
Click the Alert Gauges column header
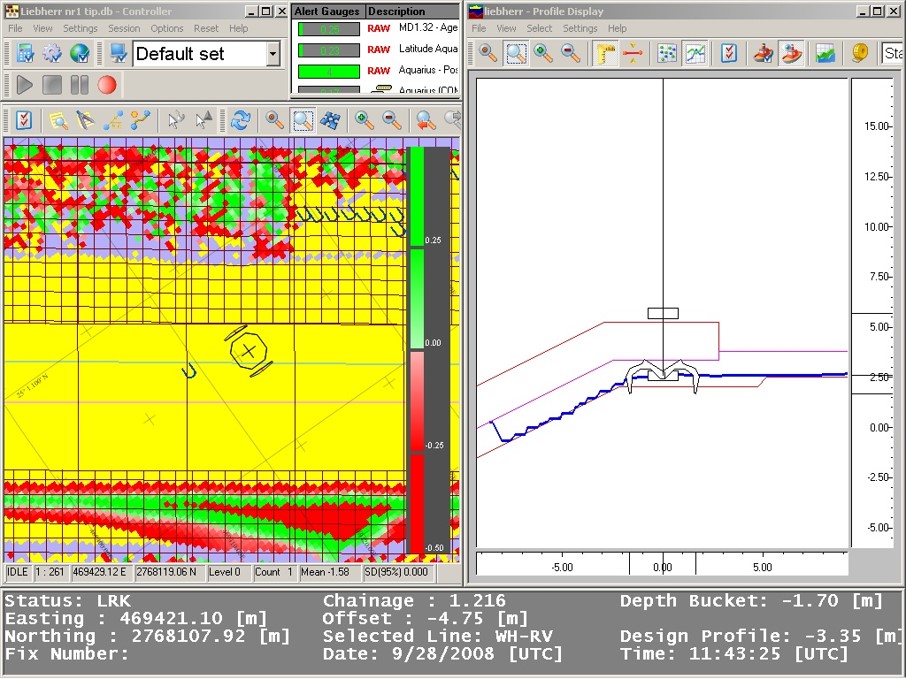point(328,11)
